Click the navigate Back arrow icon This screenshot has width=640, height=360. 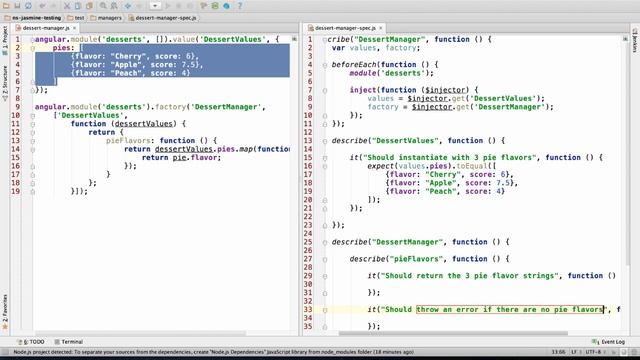click(x=128, y=6)
